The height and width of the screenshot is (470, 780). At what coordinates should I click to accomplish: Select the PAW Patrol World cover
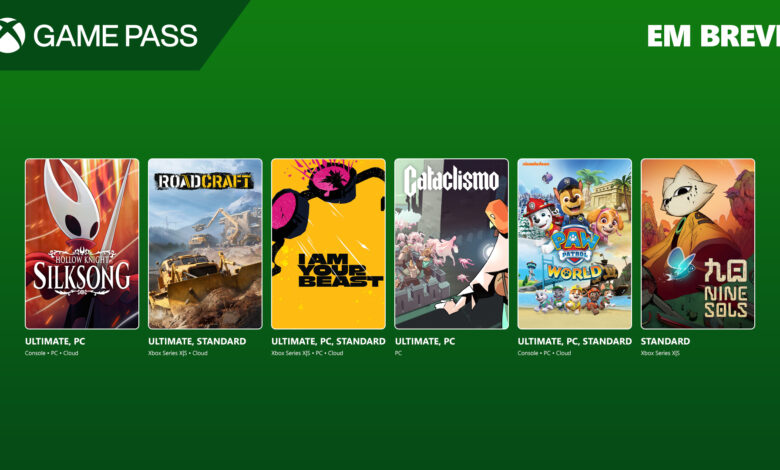click(575, 244)
